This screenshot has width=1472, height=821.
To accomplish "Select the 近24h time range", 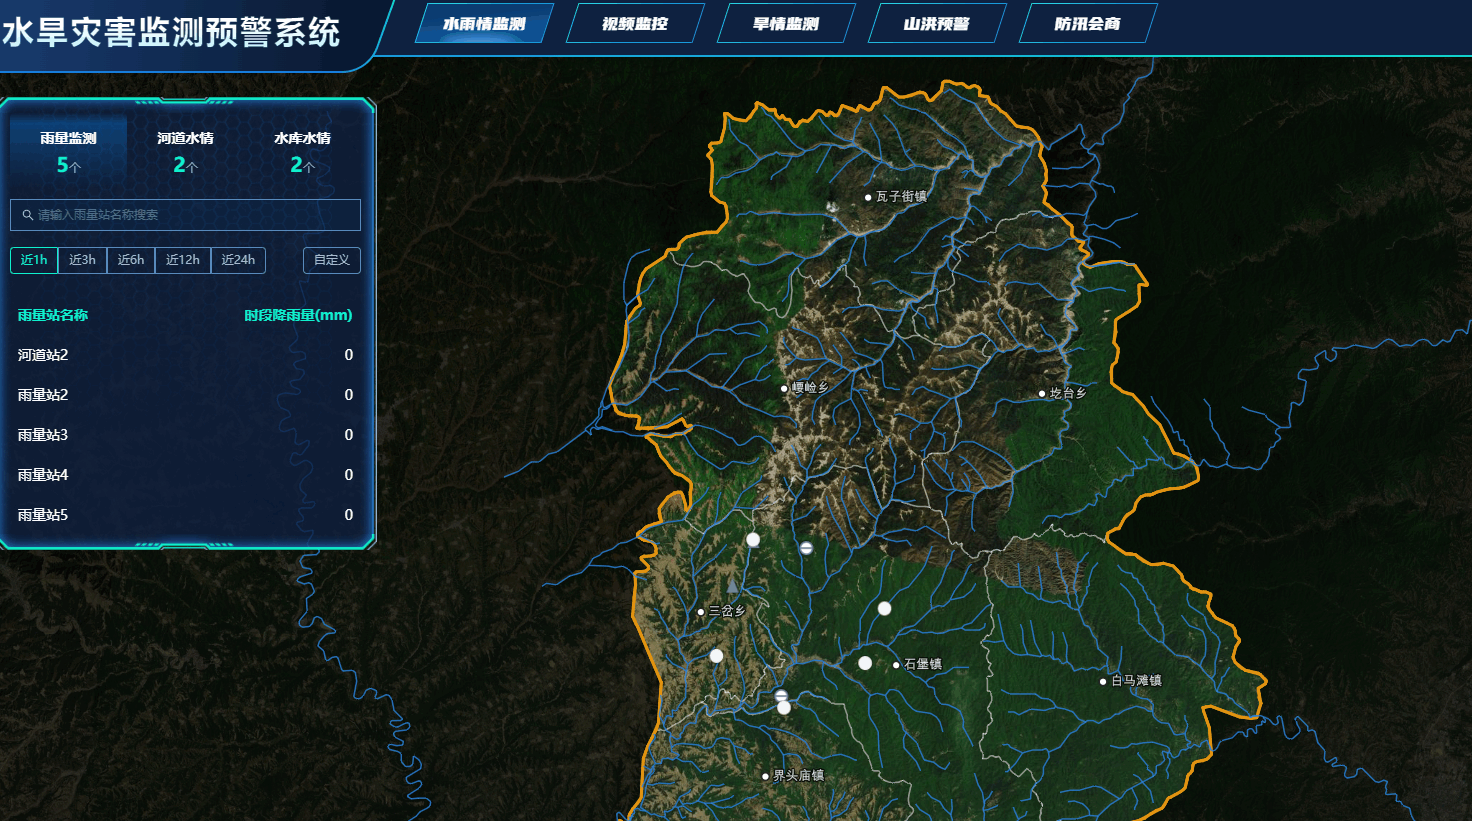I will pyautogui.click(x=238, y=260).
